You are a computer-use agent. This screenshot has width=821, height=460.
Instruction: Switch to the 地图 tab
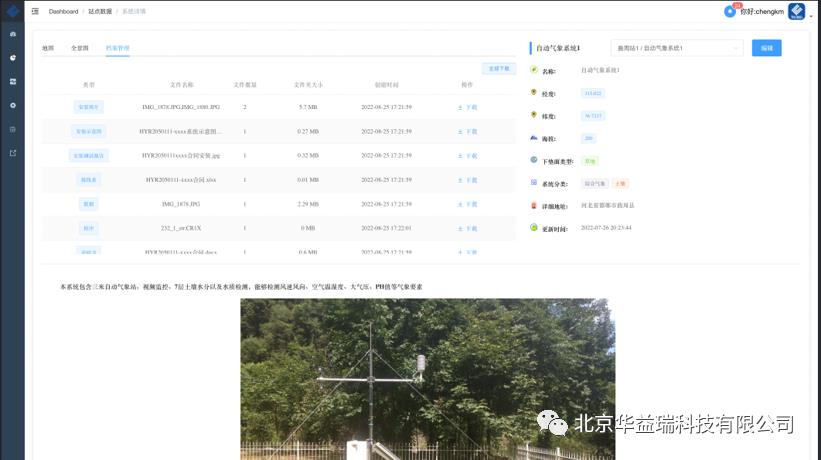click(x=48, y=48)
